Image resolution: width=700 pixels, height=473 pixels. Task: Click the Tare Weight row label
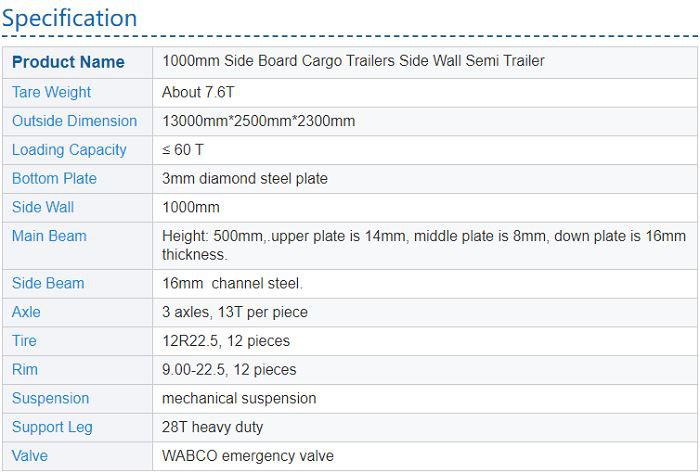point(51,92)
